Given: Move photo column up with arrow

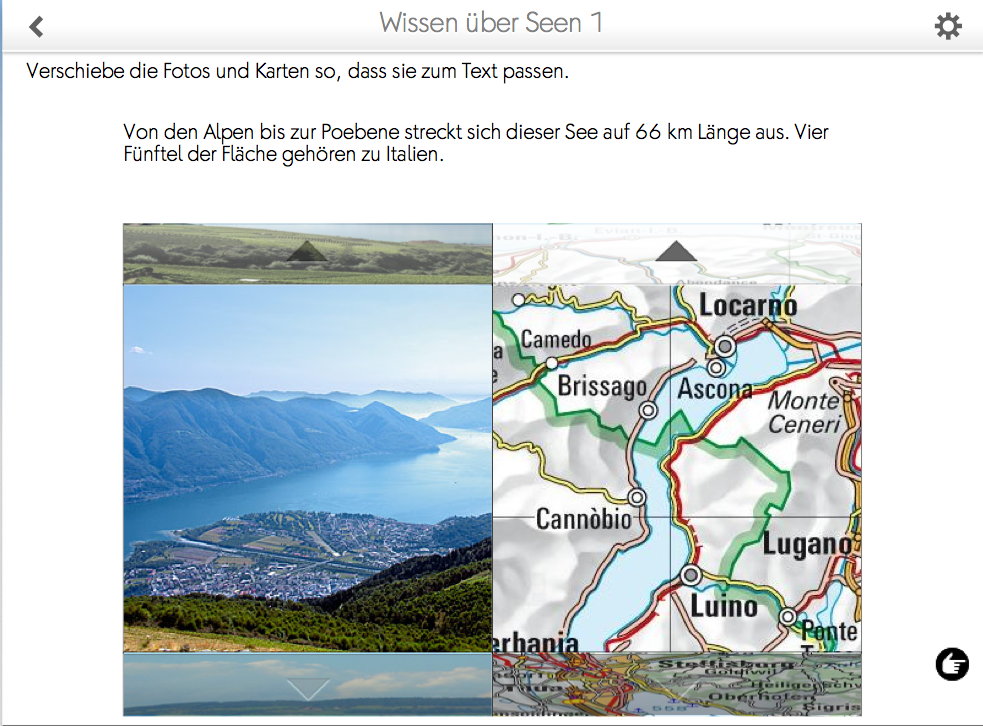Looking at the screenshot, I should pos(307,251).
